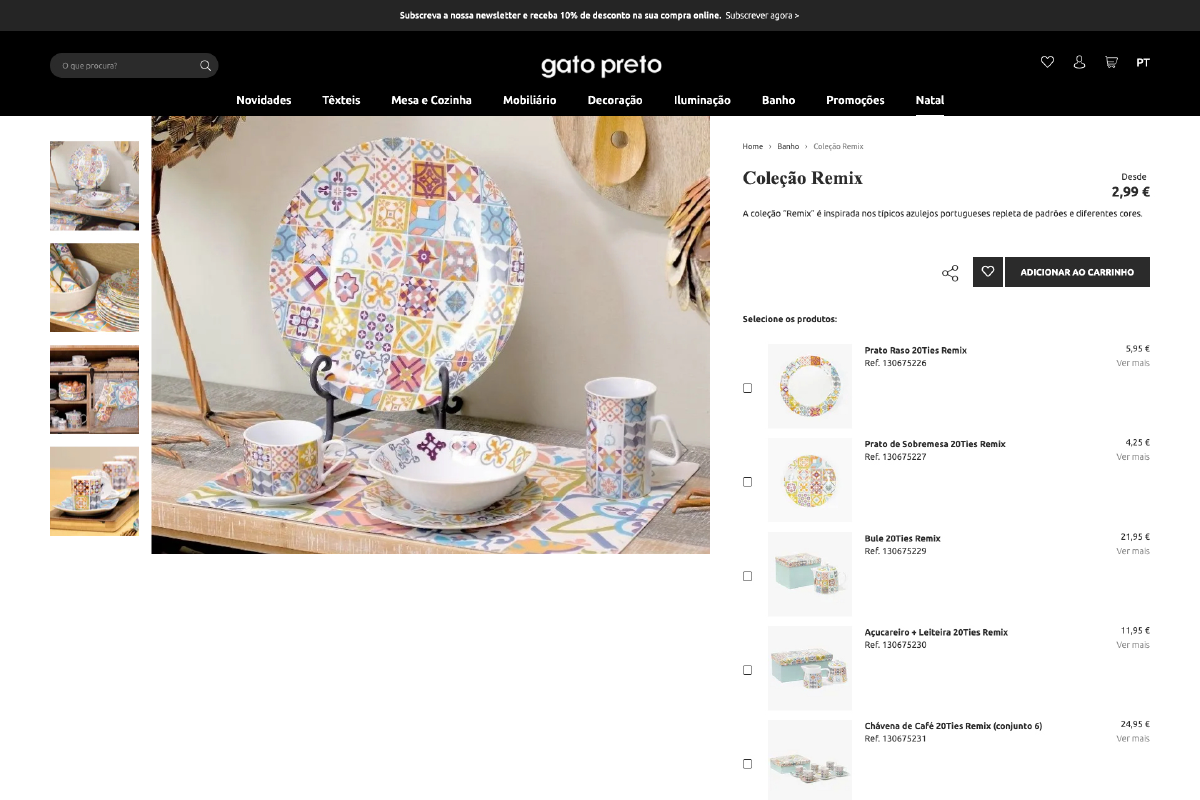Image resolution: width=1200 pixels, height=800 pixels.
Task: Select Prato de Sobremesa 20Ties Remix checkbox
Action: click(x=747, y=482)
